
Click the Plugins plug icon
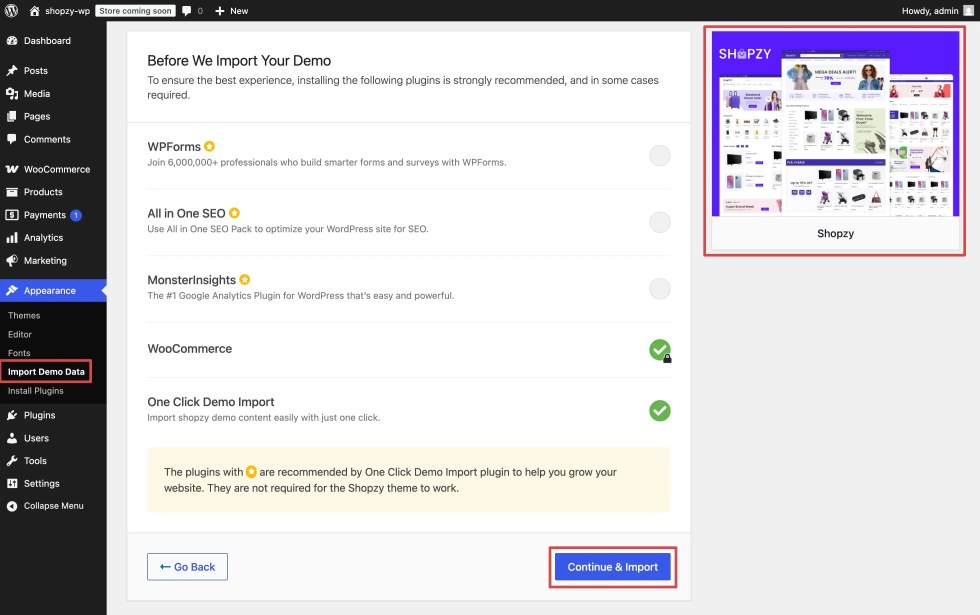(x=12, y=415)
